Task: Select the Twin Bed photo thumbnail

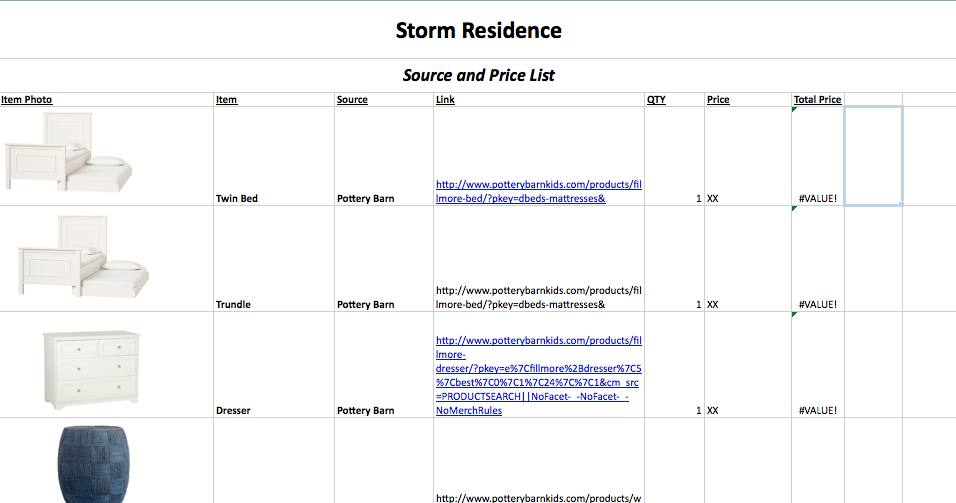Action: click(68, 152)
